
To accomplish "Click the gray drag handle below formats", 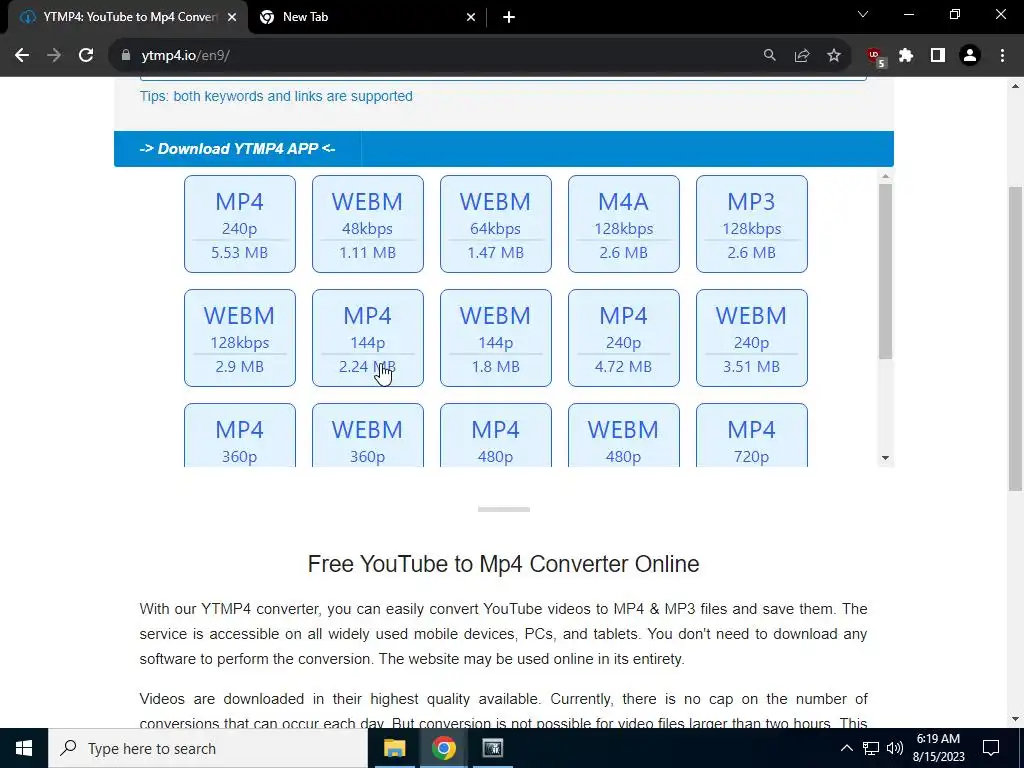I will pyautogui.click(x=504, y=509).
